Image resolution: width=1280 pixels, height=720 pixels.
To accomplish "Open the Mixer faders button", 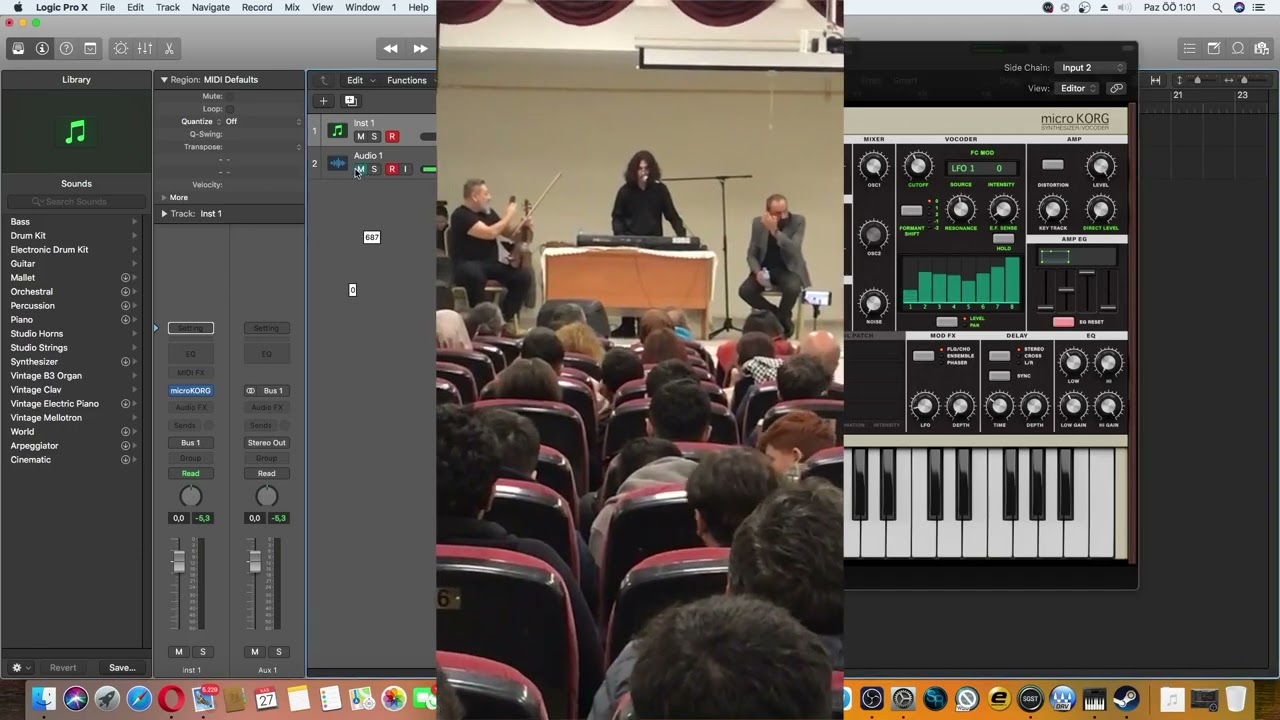I will point(145,48).
